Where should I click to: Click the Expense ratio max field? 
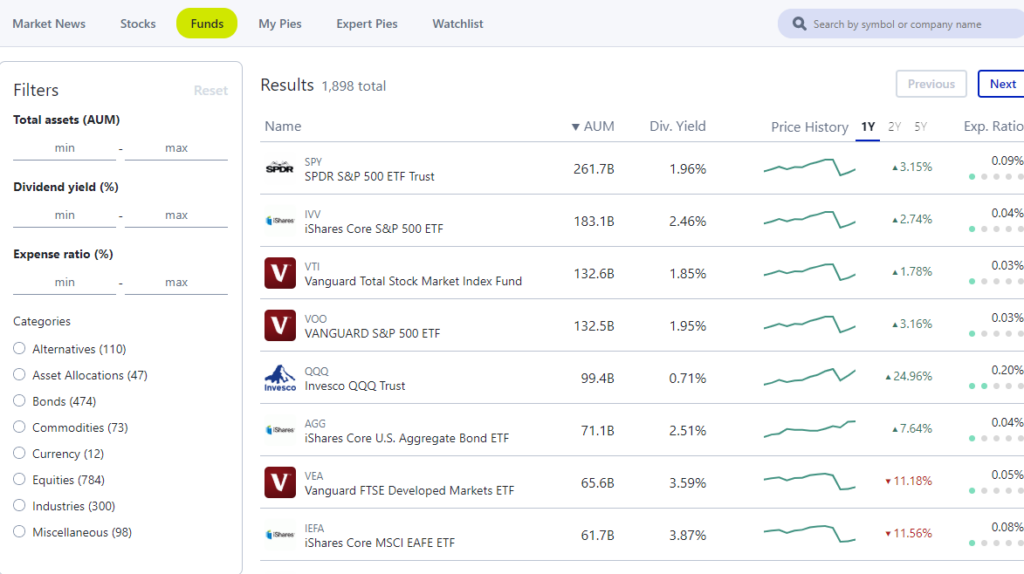pos(176,283)
